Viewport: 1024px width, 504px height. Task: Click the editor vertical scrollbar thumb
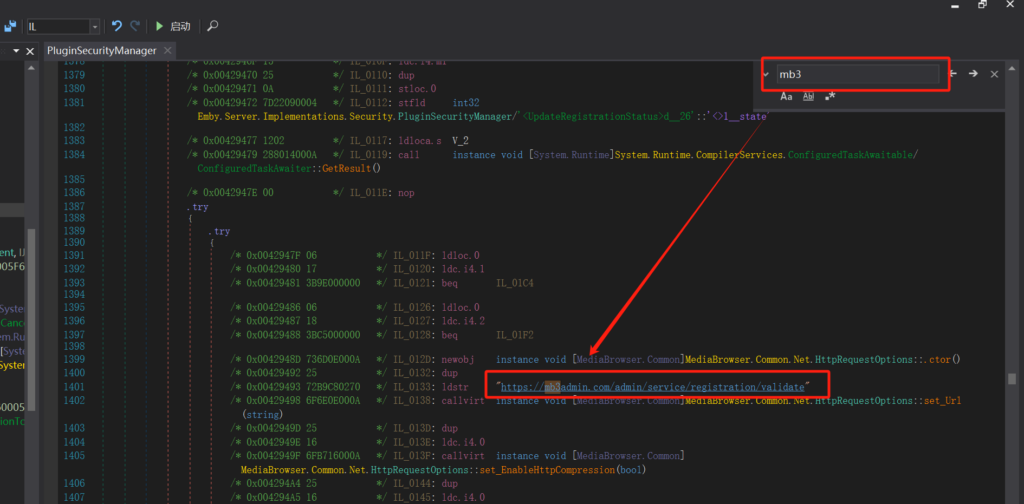tap(1012, 379)
